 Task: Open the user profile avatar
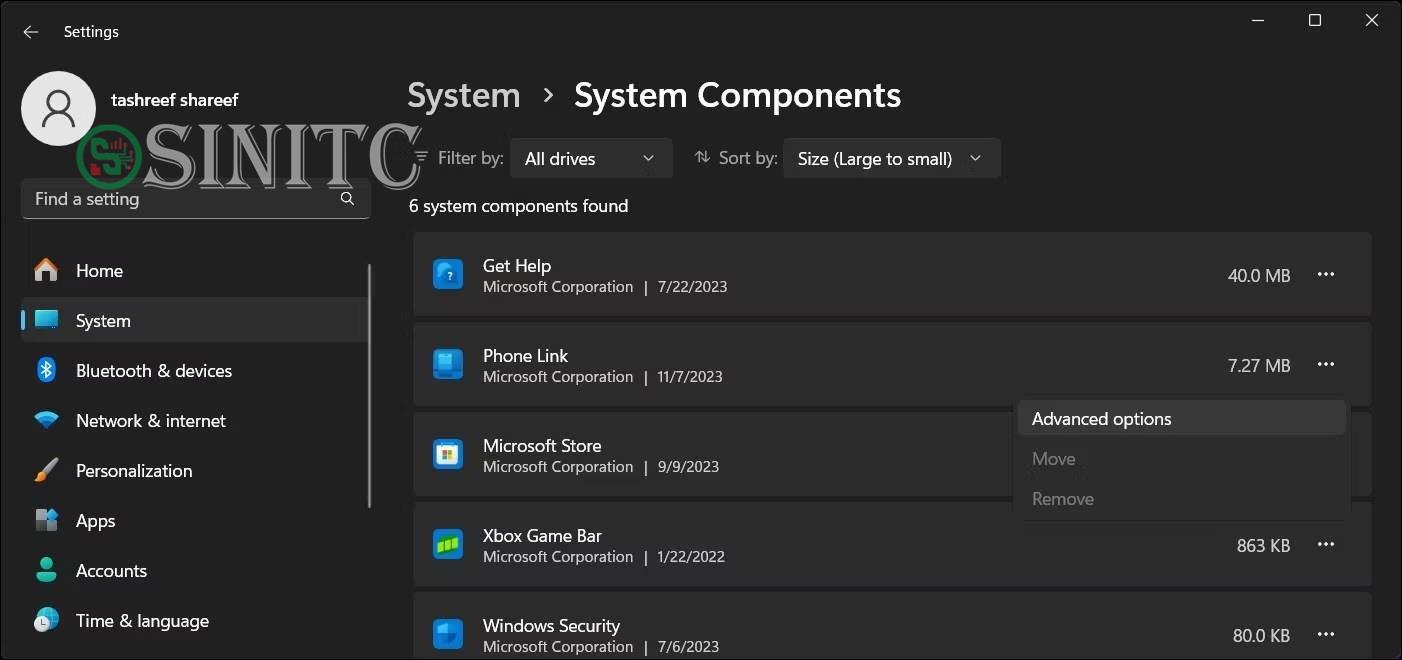(x=59, y=108)
